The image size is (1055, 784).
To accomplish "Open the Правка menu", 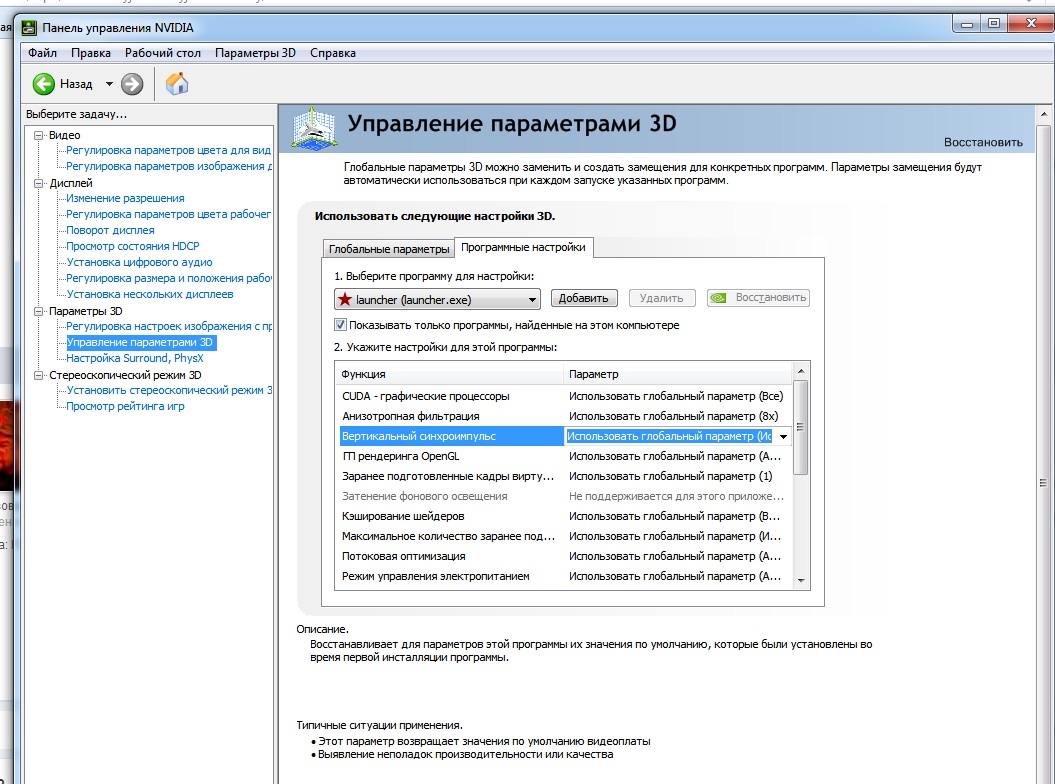I will [x=91, y=52].
